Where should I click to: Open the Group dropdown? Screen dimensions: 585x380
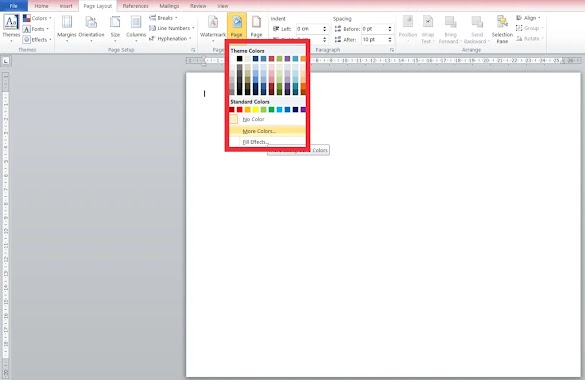point(529,28)
